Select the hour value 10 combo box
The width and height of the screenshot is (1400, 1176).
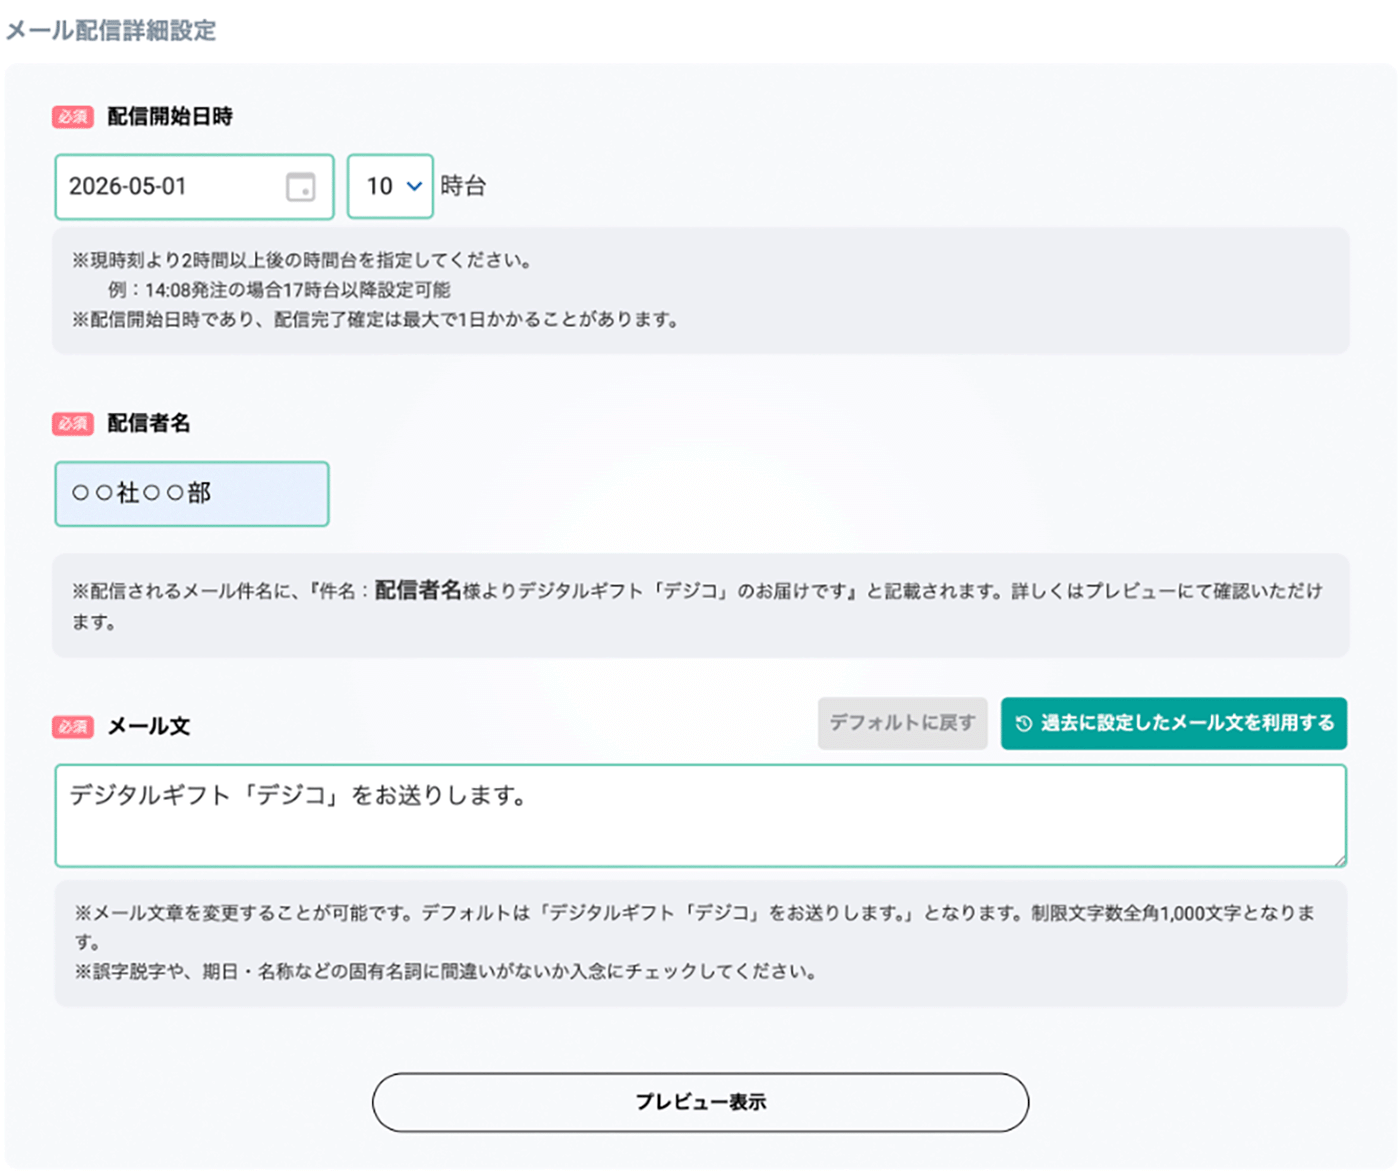[389, 187]
